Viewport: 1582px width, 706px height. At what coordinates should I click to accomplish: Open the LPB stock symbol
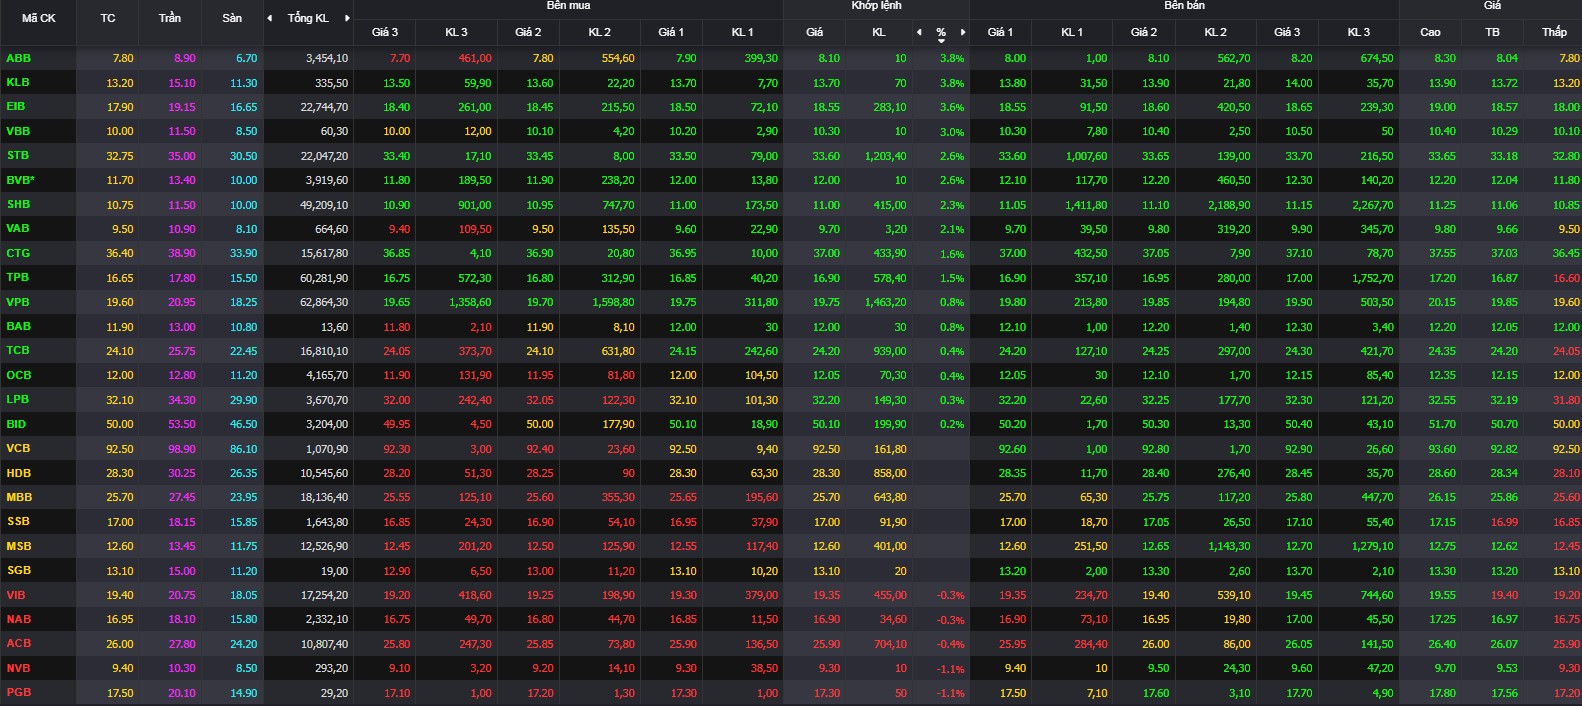[18, 399]
